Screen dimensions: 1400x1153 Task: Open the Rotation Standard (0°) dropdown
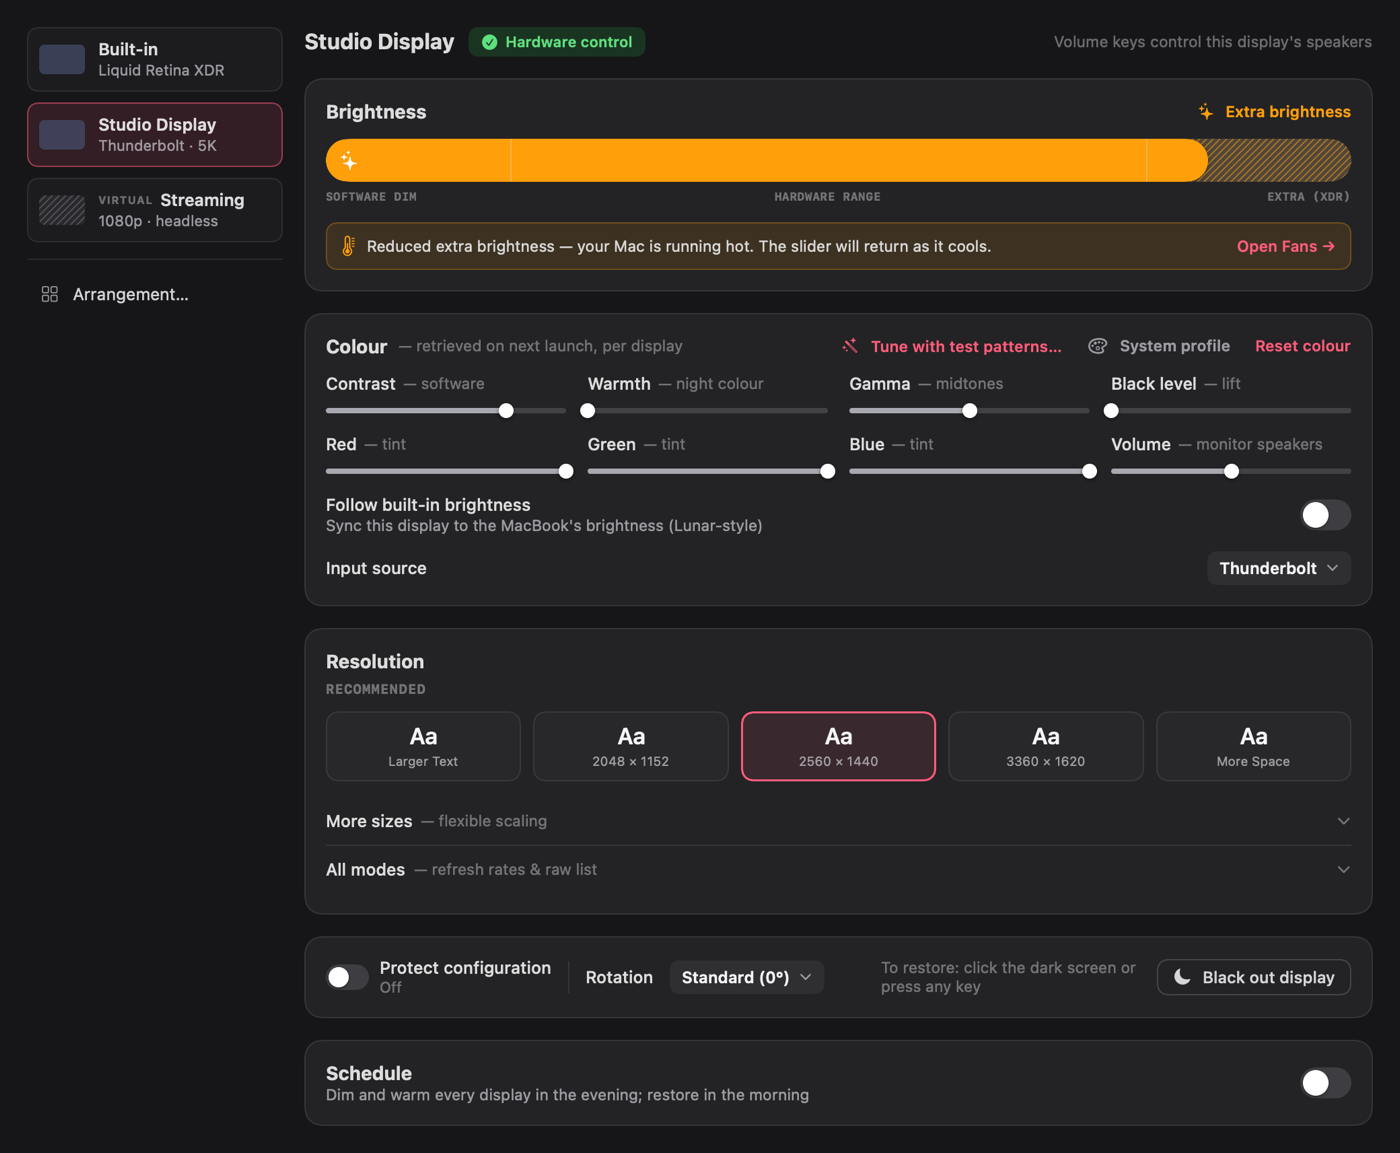tap(747, 977)
